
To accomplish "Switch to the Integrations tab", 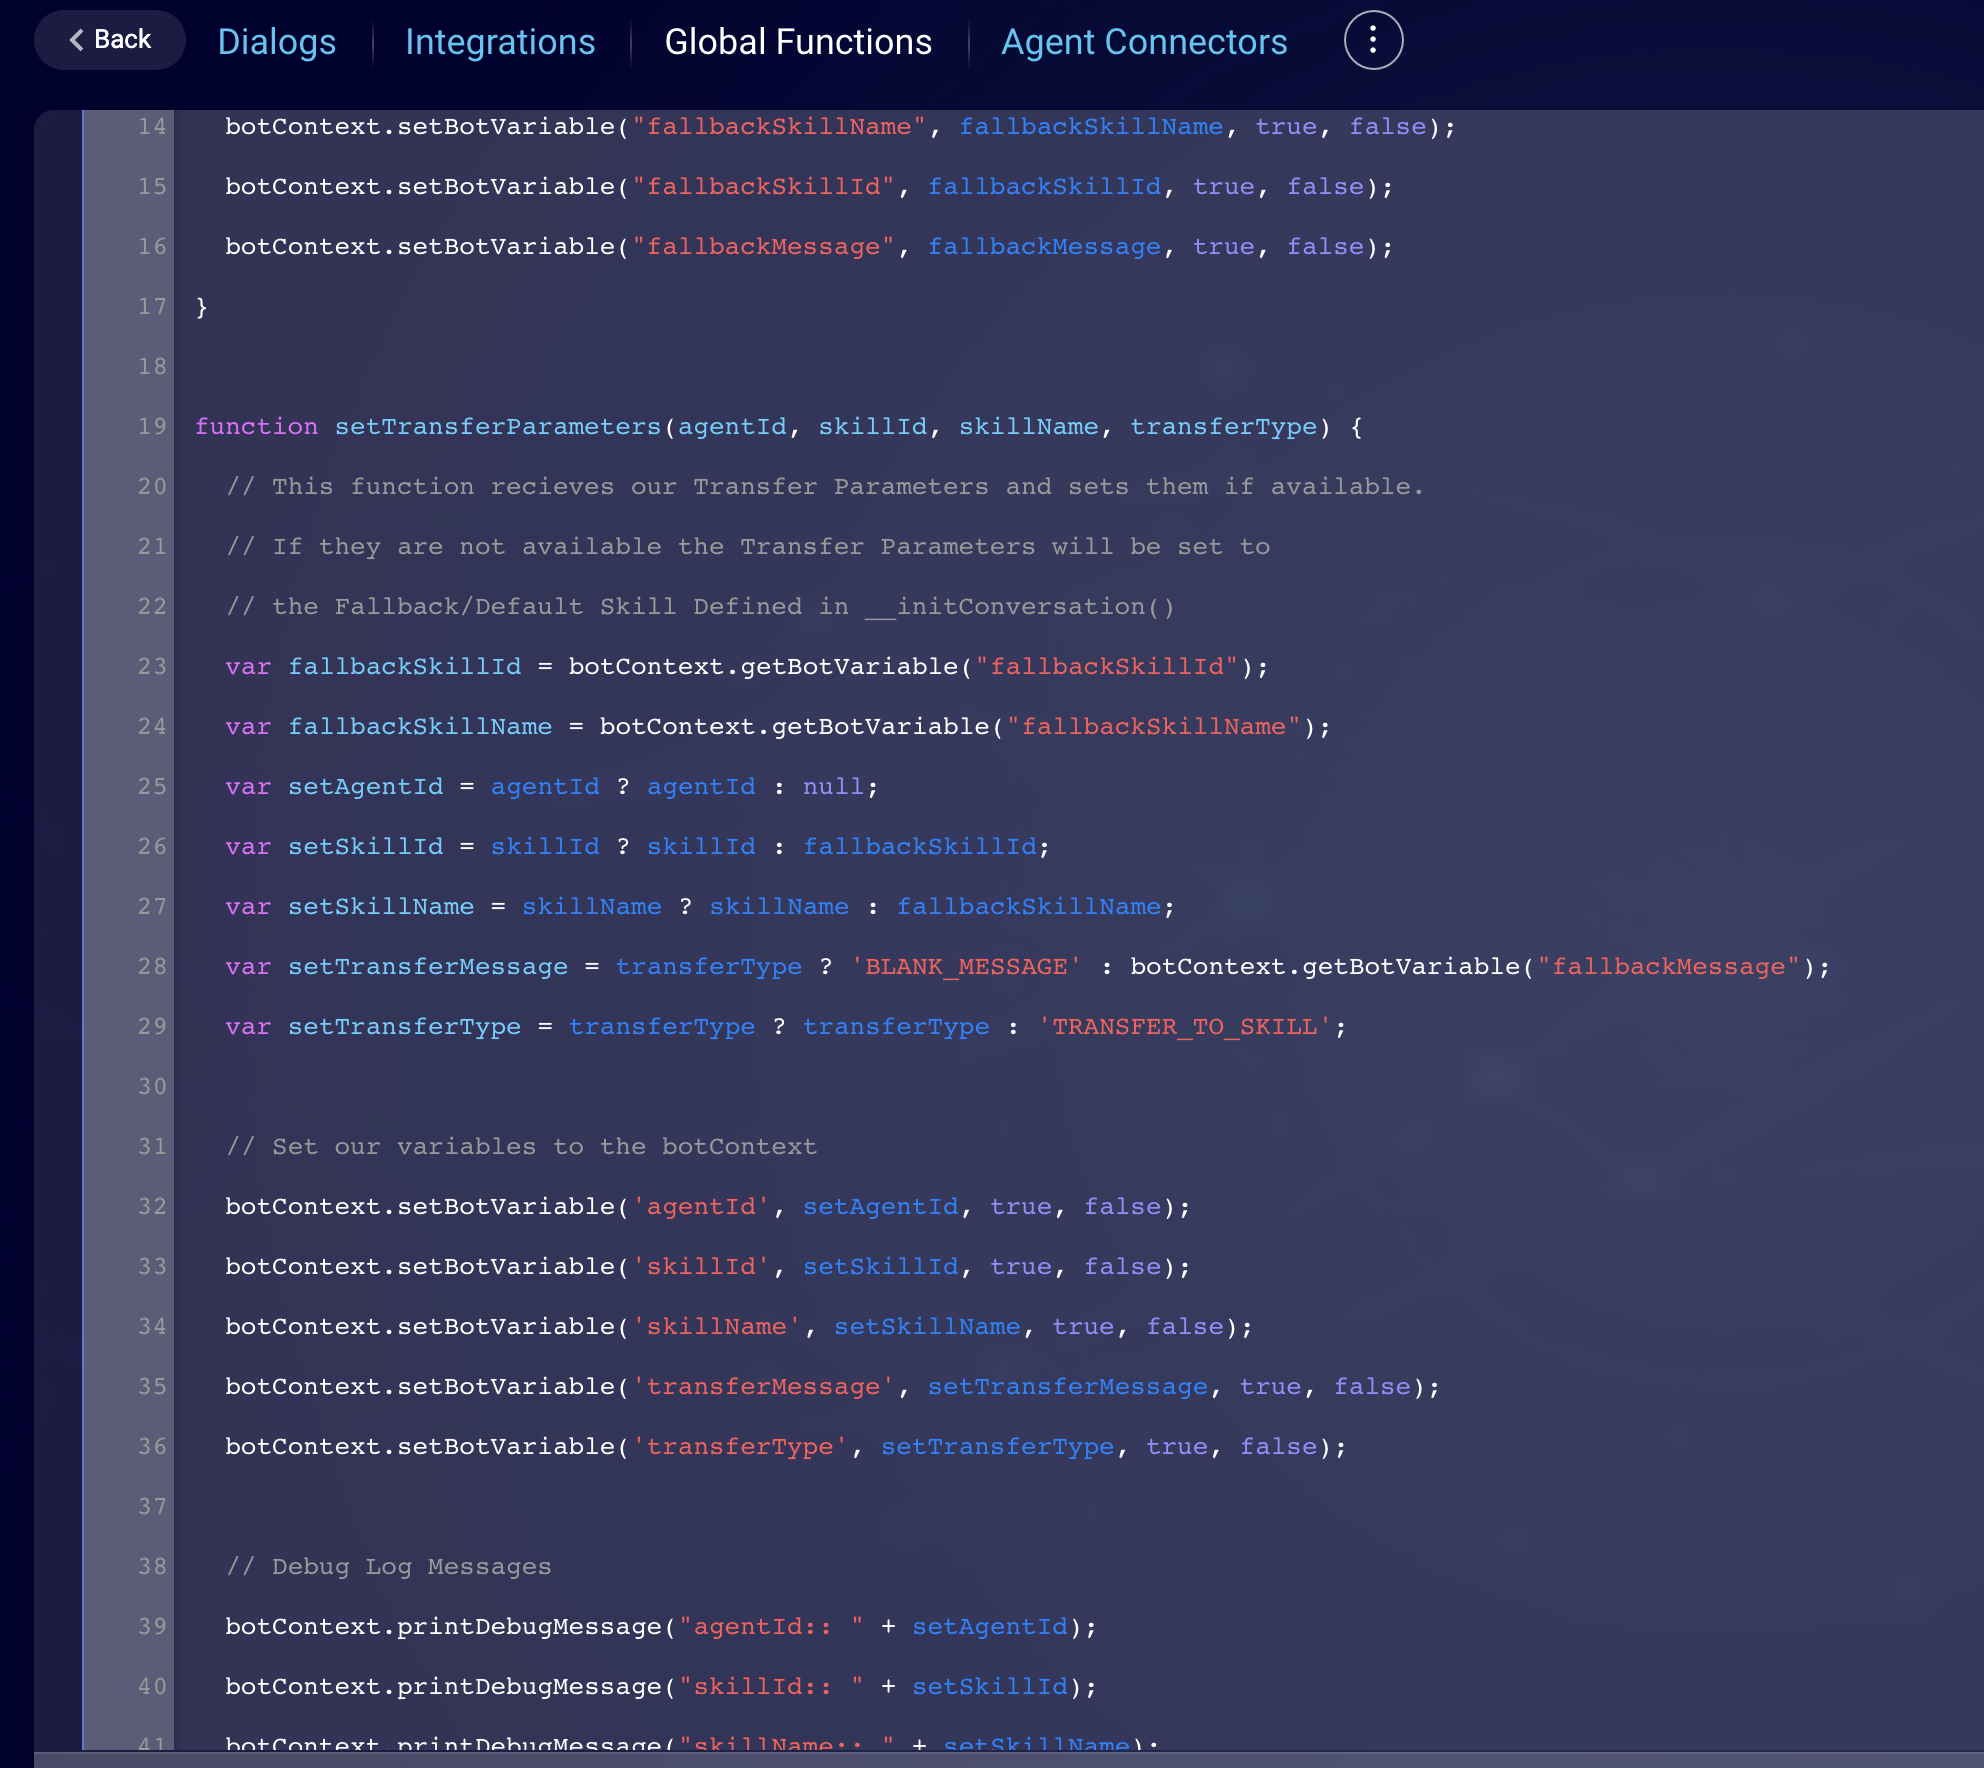I will tap(500, 42).
